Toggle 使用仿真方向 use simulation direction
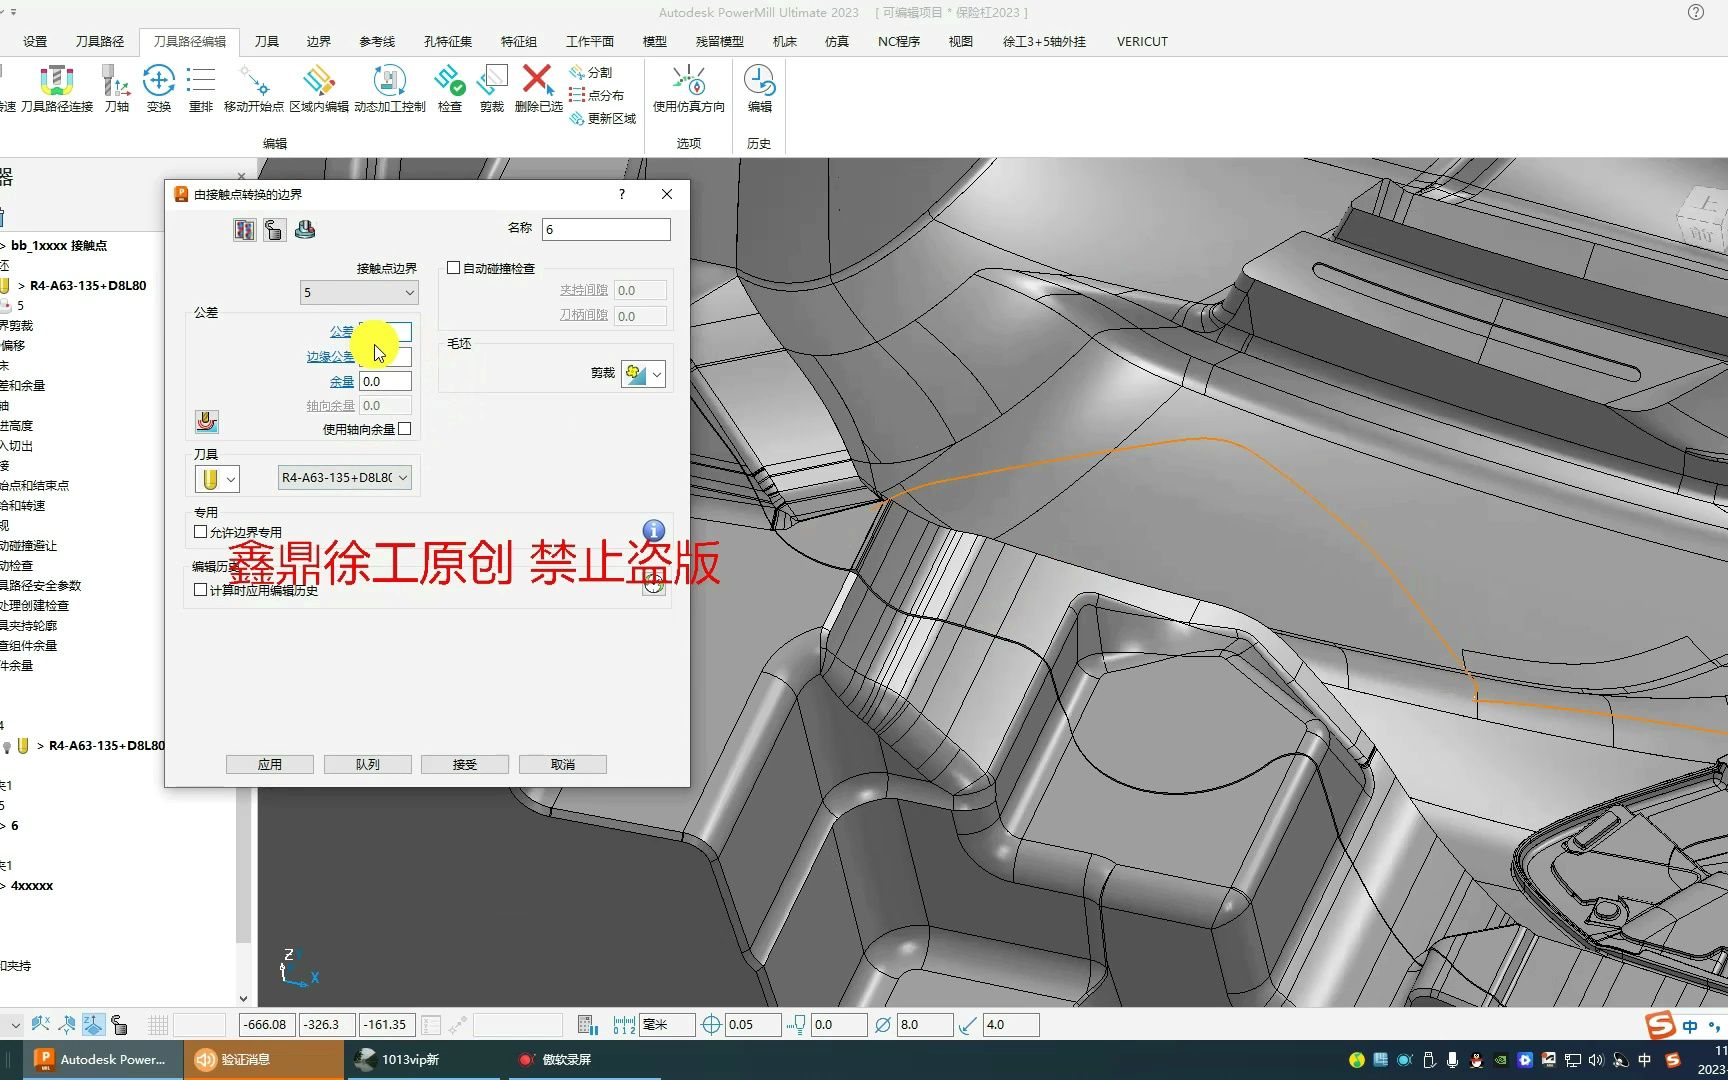1728x1080 pixels. [x=688, y=88]
